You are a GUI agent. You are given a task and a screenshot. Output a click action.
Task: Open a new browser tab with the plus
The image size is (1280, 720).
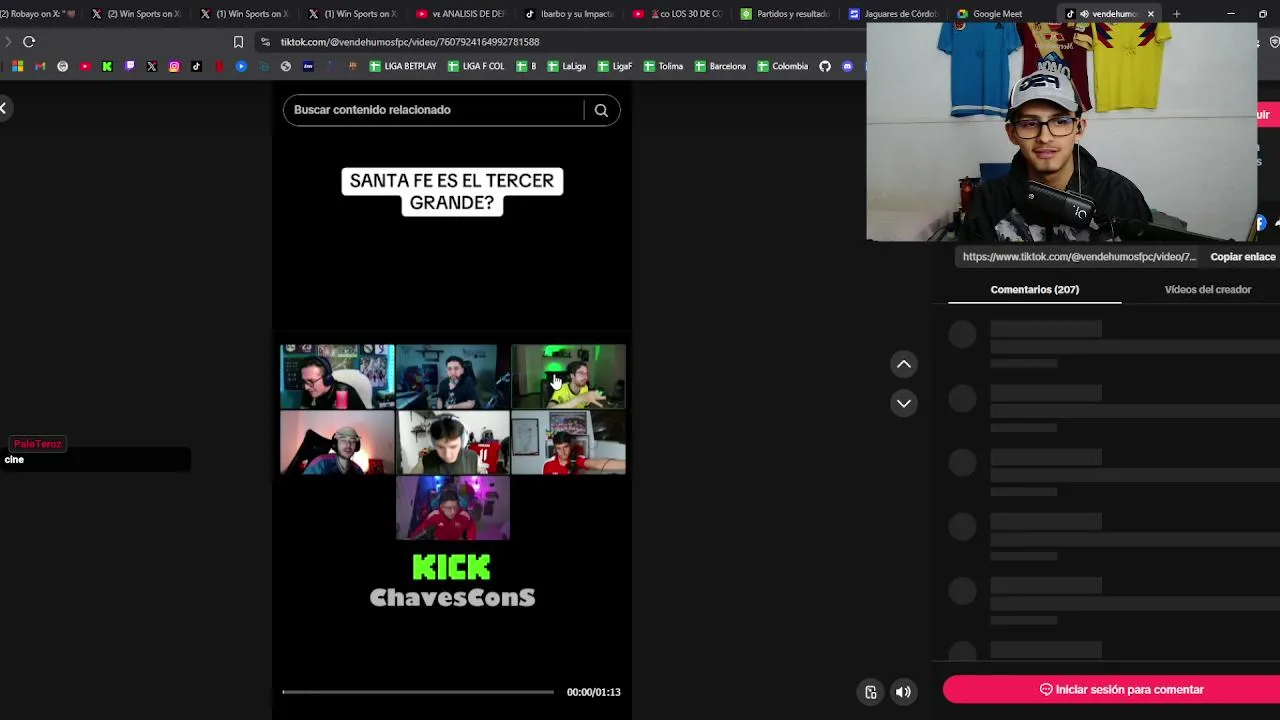click(1176, 14)
